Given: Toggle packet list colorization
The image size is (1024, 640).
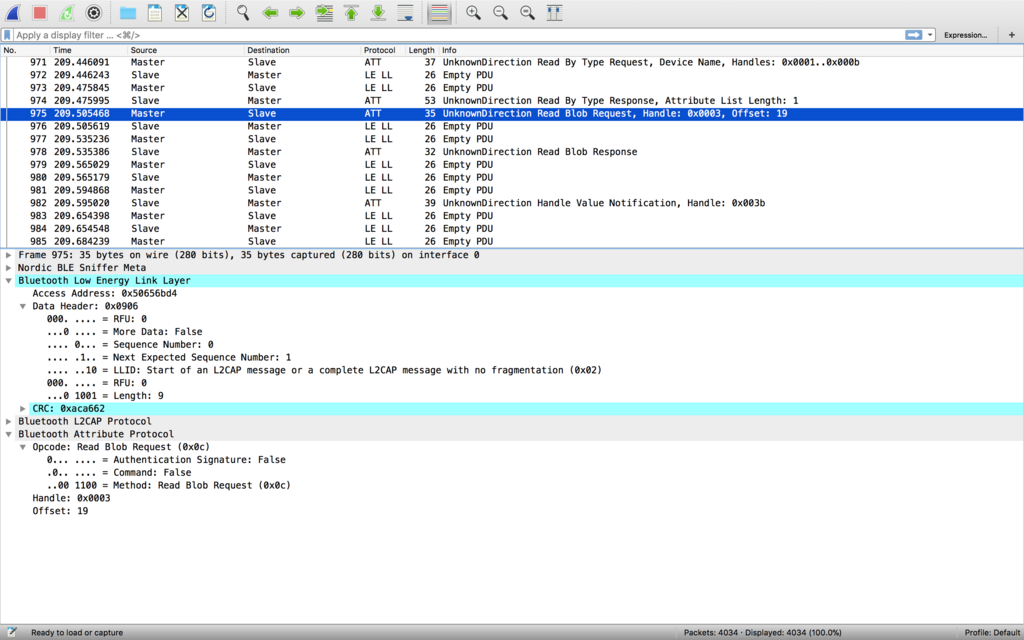Looking at the screenshot, I should click(440, 12).
